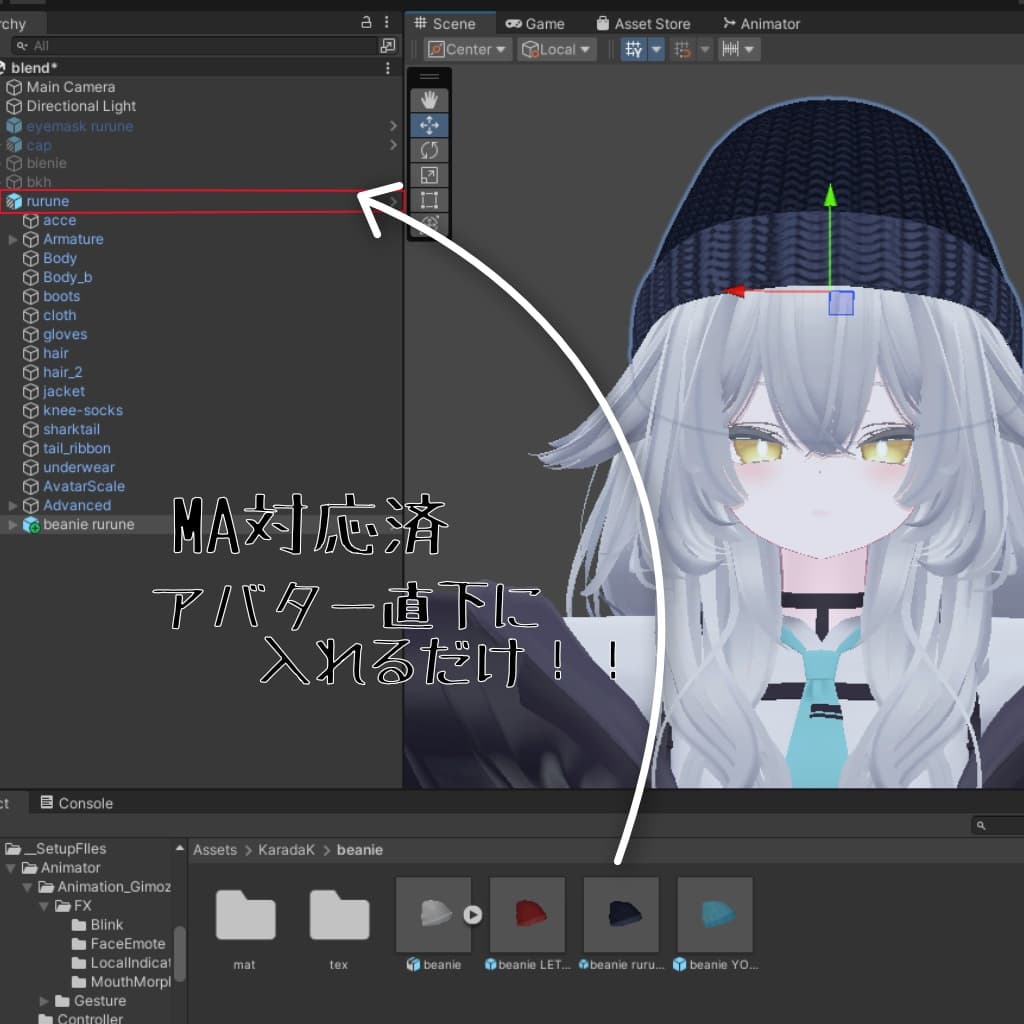The image size is (1024, 1024).
Task: Select the Scale tool
Action: tap(429, 175)
